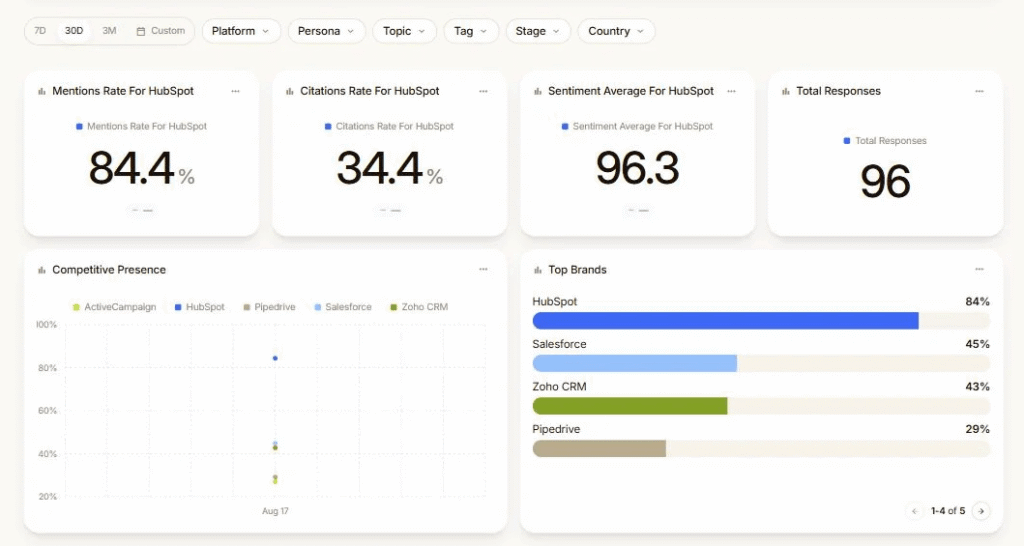
Task: Toggle Zoho CRM series in chart legend
Action: 419,307
